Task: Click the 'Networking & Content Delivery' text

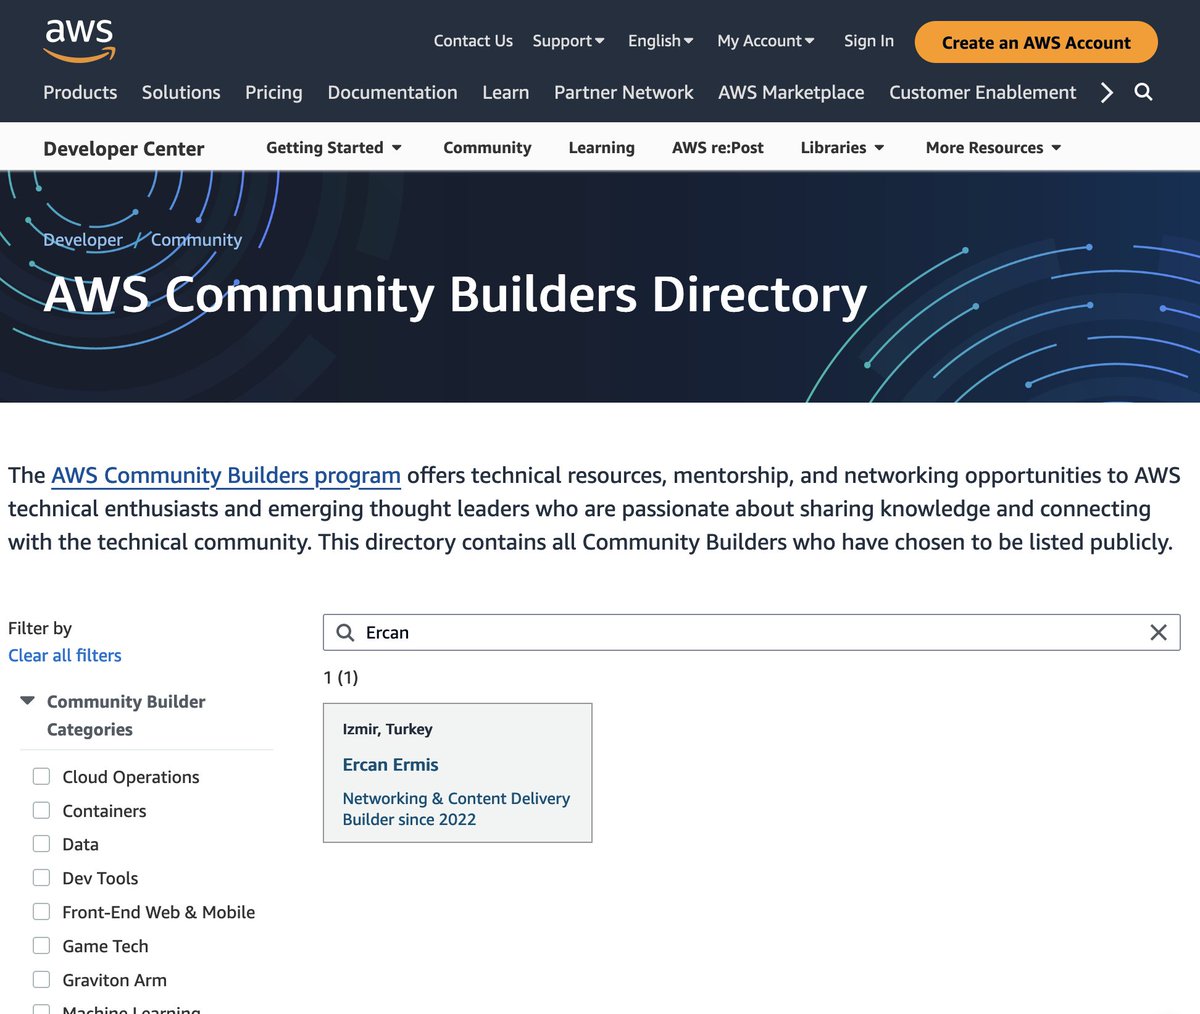Action: tap(456, 798)
